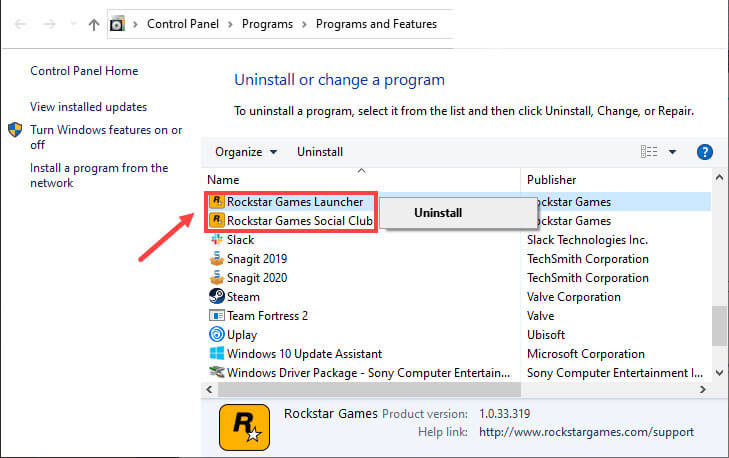Viewport: 729px width, 458px height.
Task: Select the Slack program row
Action: pos(240,240)
